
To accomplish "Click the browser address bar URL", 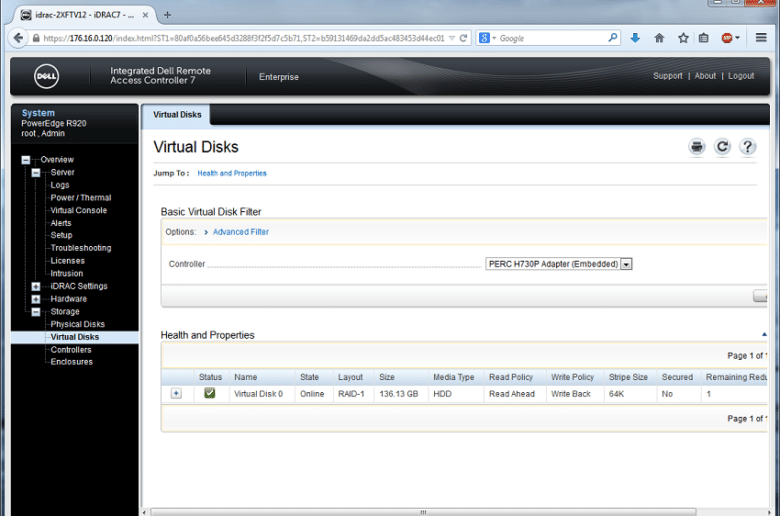I will [x=244, y=38].
